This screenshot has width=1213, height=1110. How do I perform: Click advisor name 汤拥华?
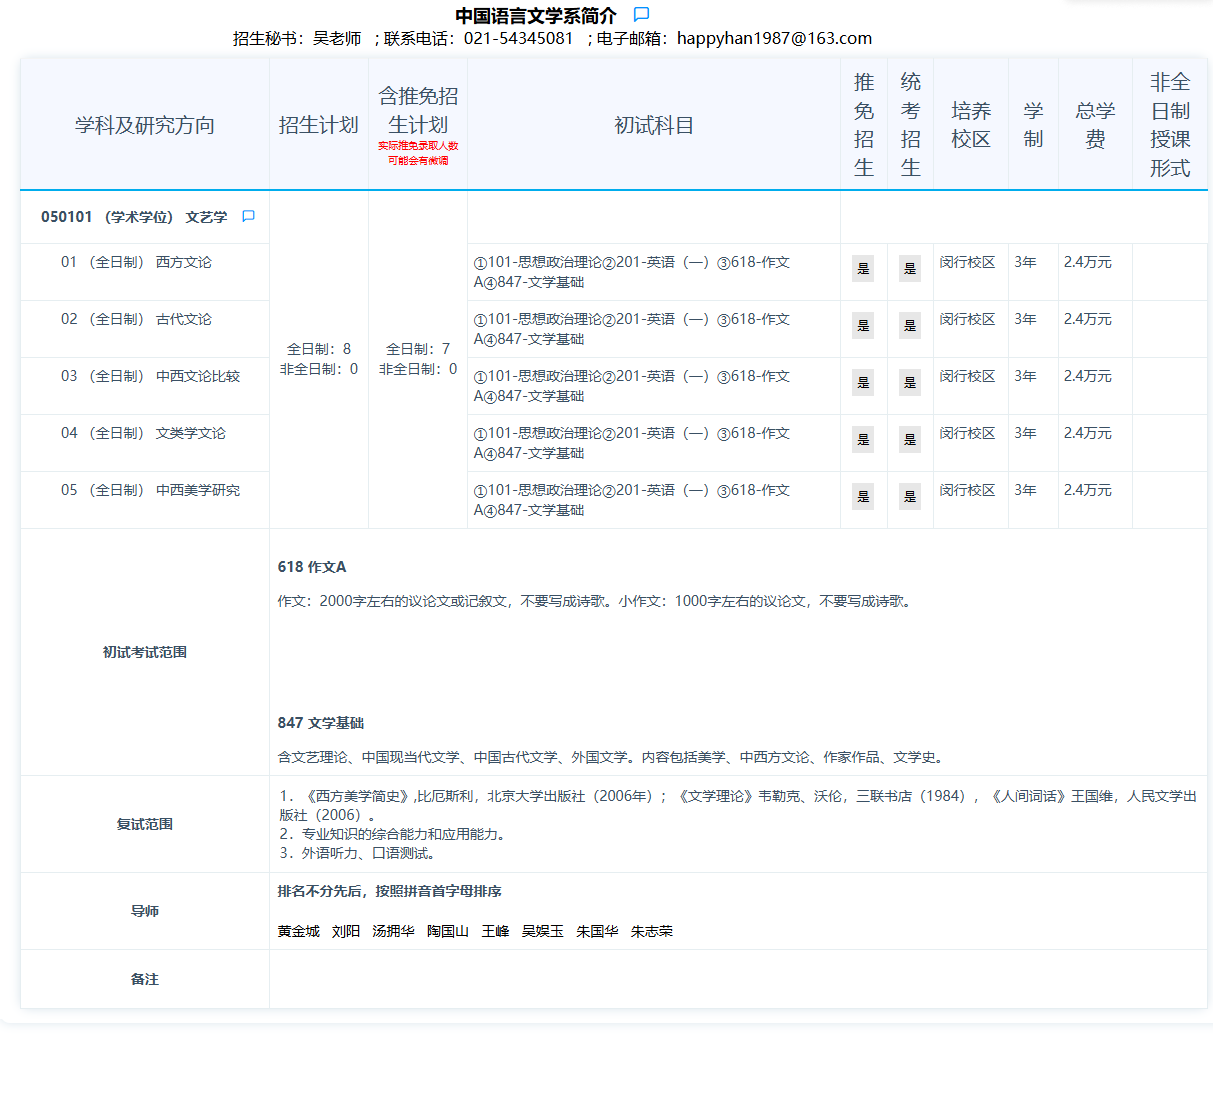coord(393,931)
